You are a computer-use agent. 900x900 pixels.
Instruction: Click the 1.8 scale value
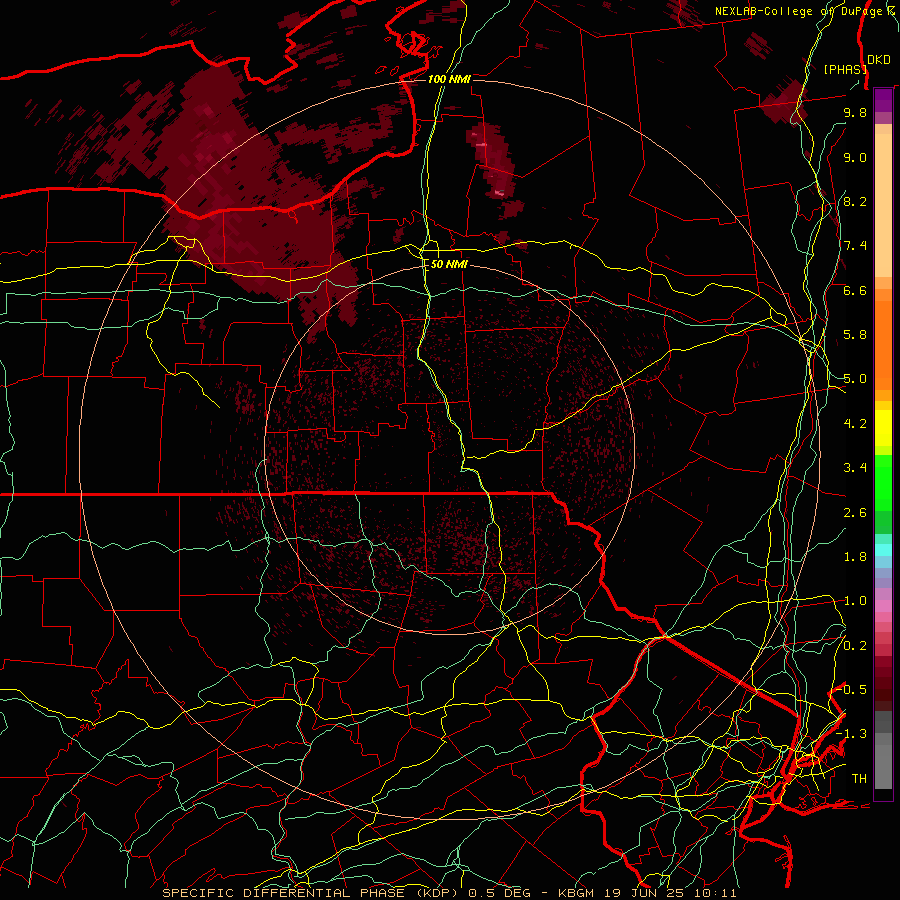855,557
